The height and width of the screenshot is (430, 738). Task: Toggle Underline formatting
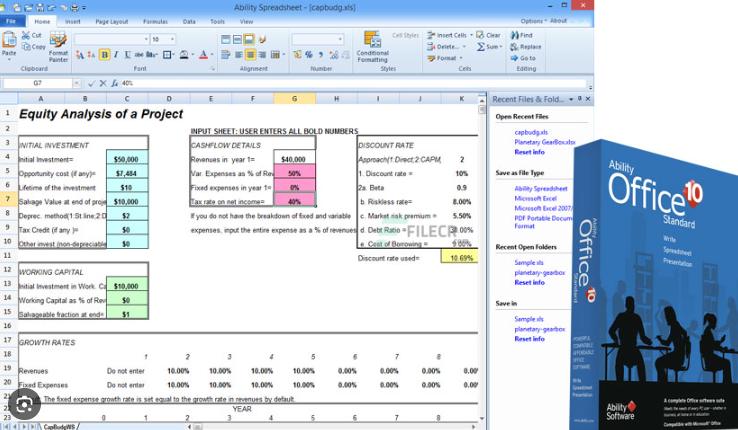click(x=128, y=55)
